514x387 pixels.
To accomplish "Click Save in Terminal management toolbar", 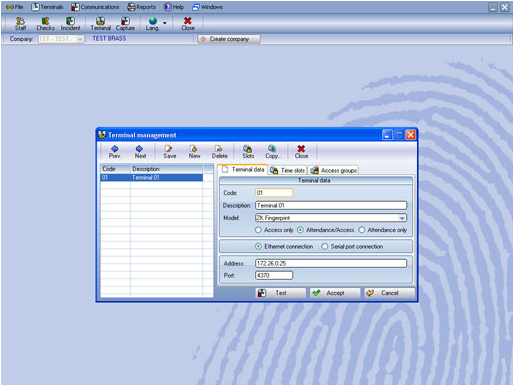I will tap(169, 152).
